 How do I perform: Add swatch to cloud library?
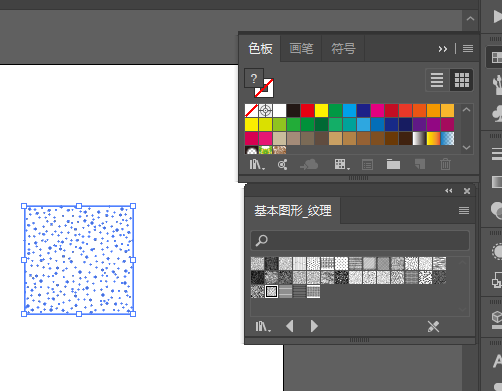point(309,164)
